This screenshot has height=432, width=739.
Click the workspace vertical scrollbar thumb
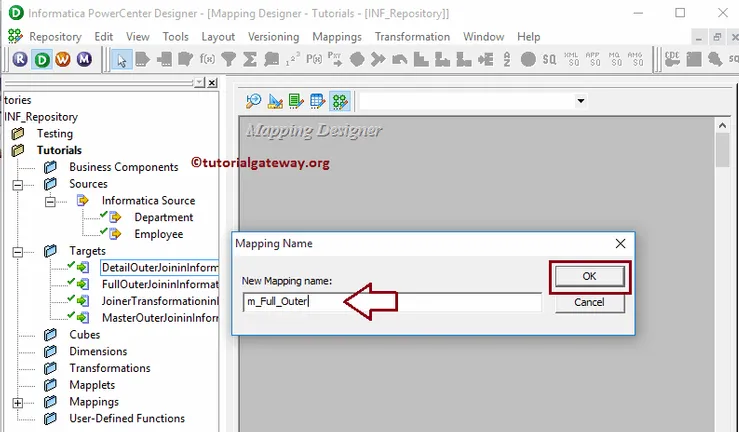722,150
